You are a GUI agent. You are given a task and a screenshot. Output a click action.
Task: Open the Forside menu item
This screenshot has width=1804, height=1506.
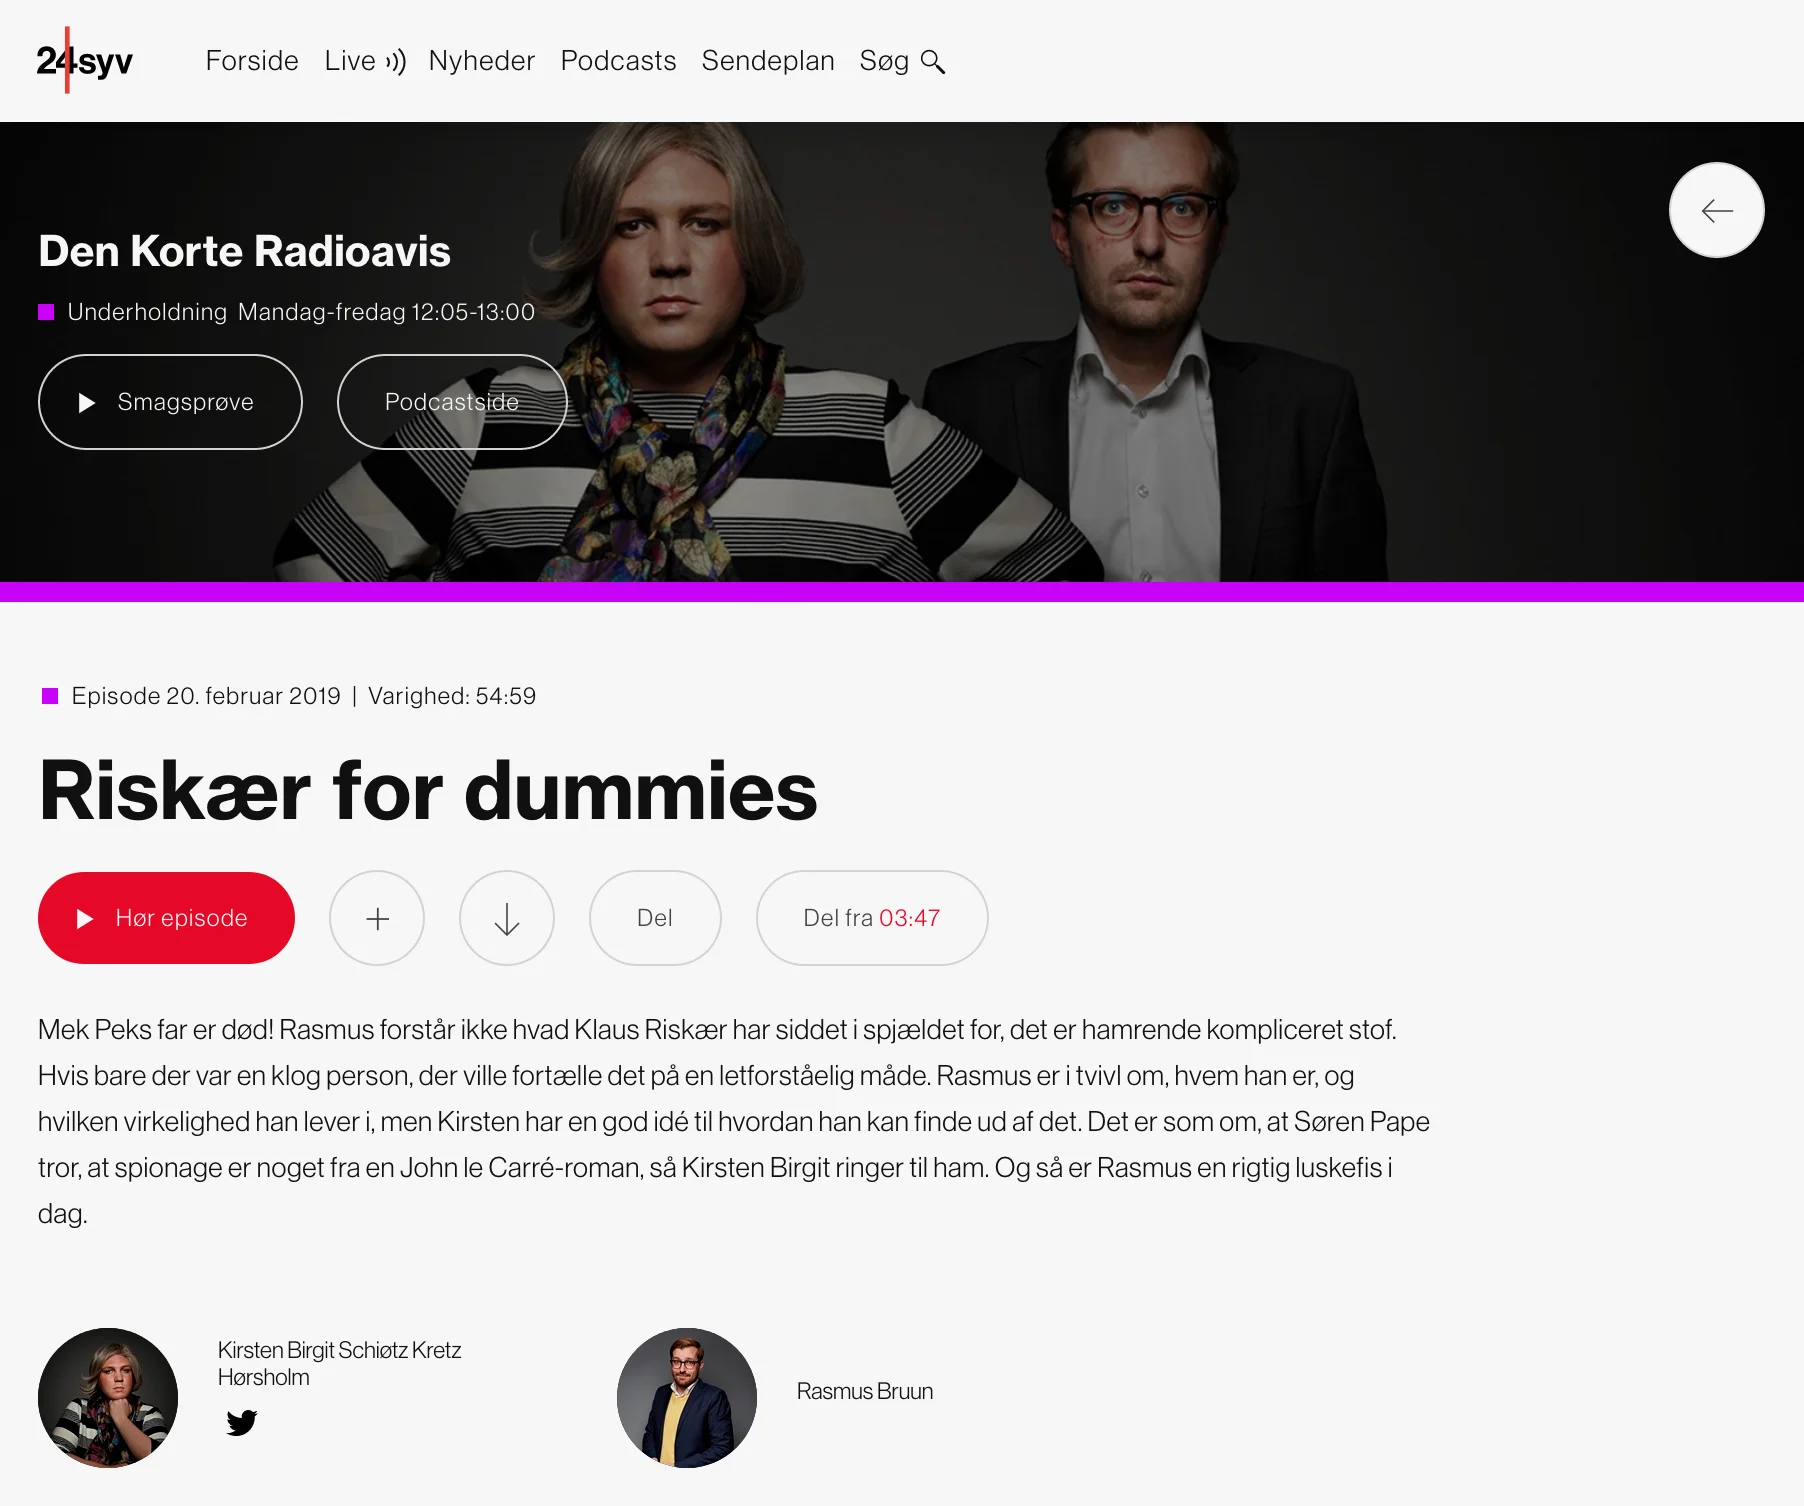click(252, 61)
